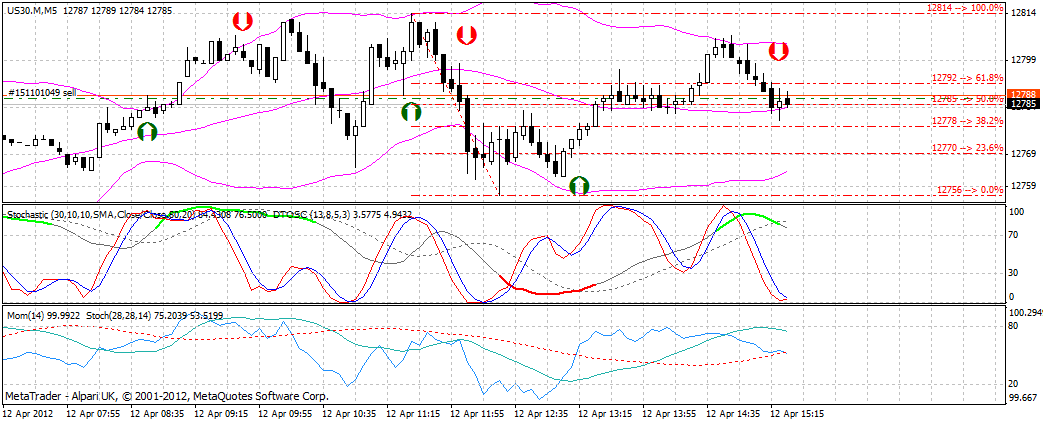Click the 12 Apr 10:35 time label

[351, 413]
